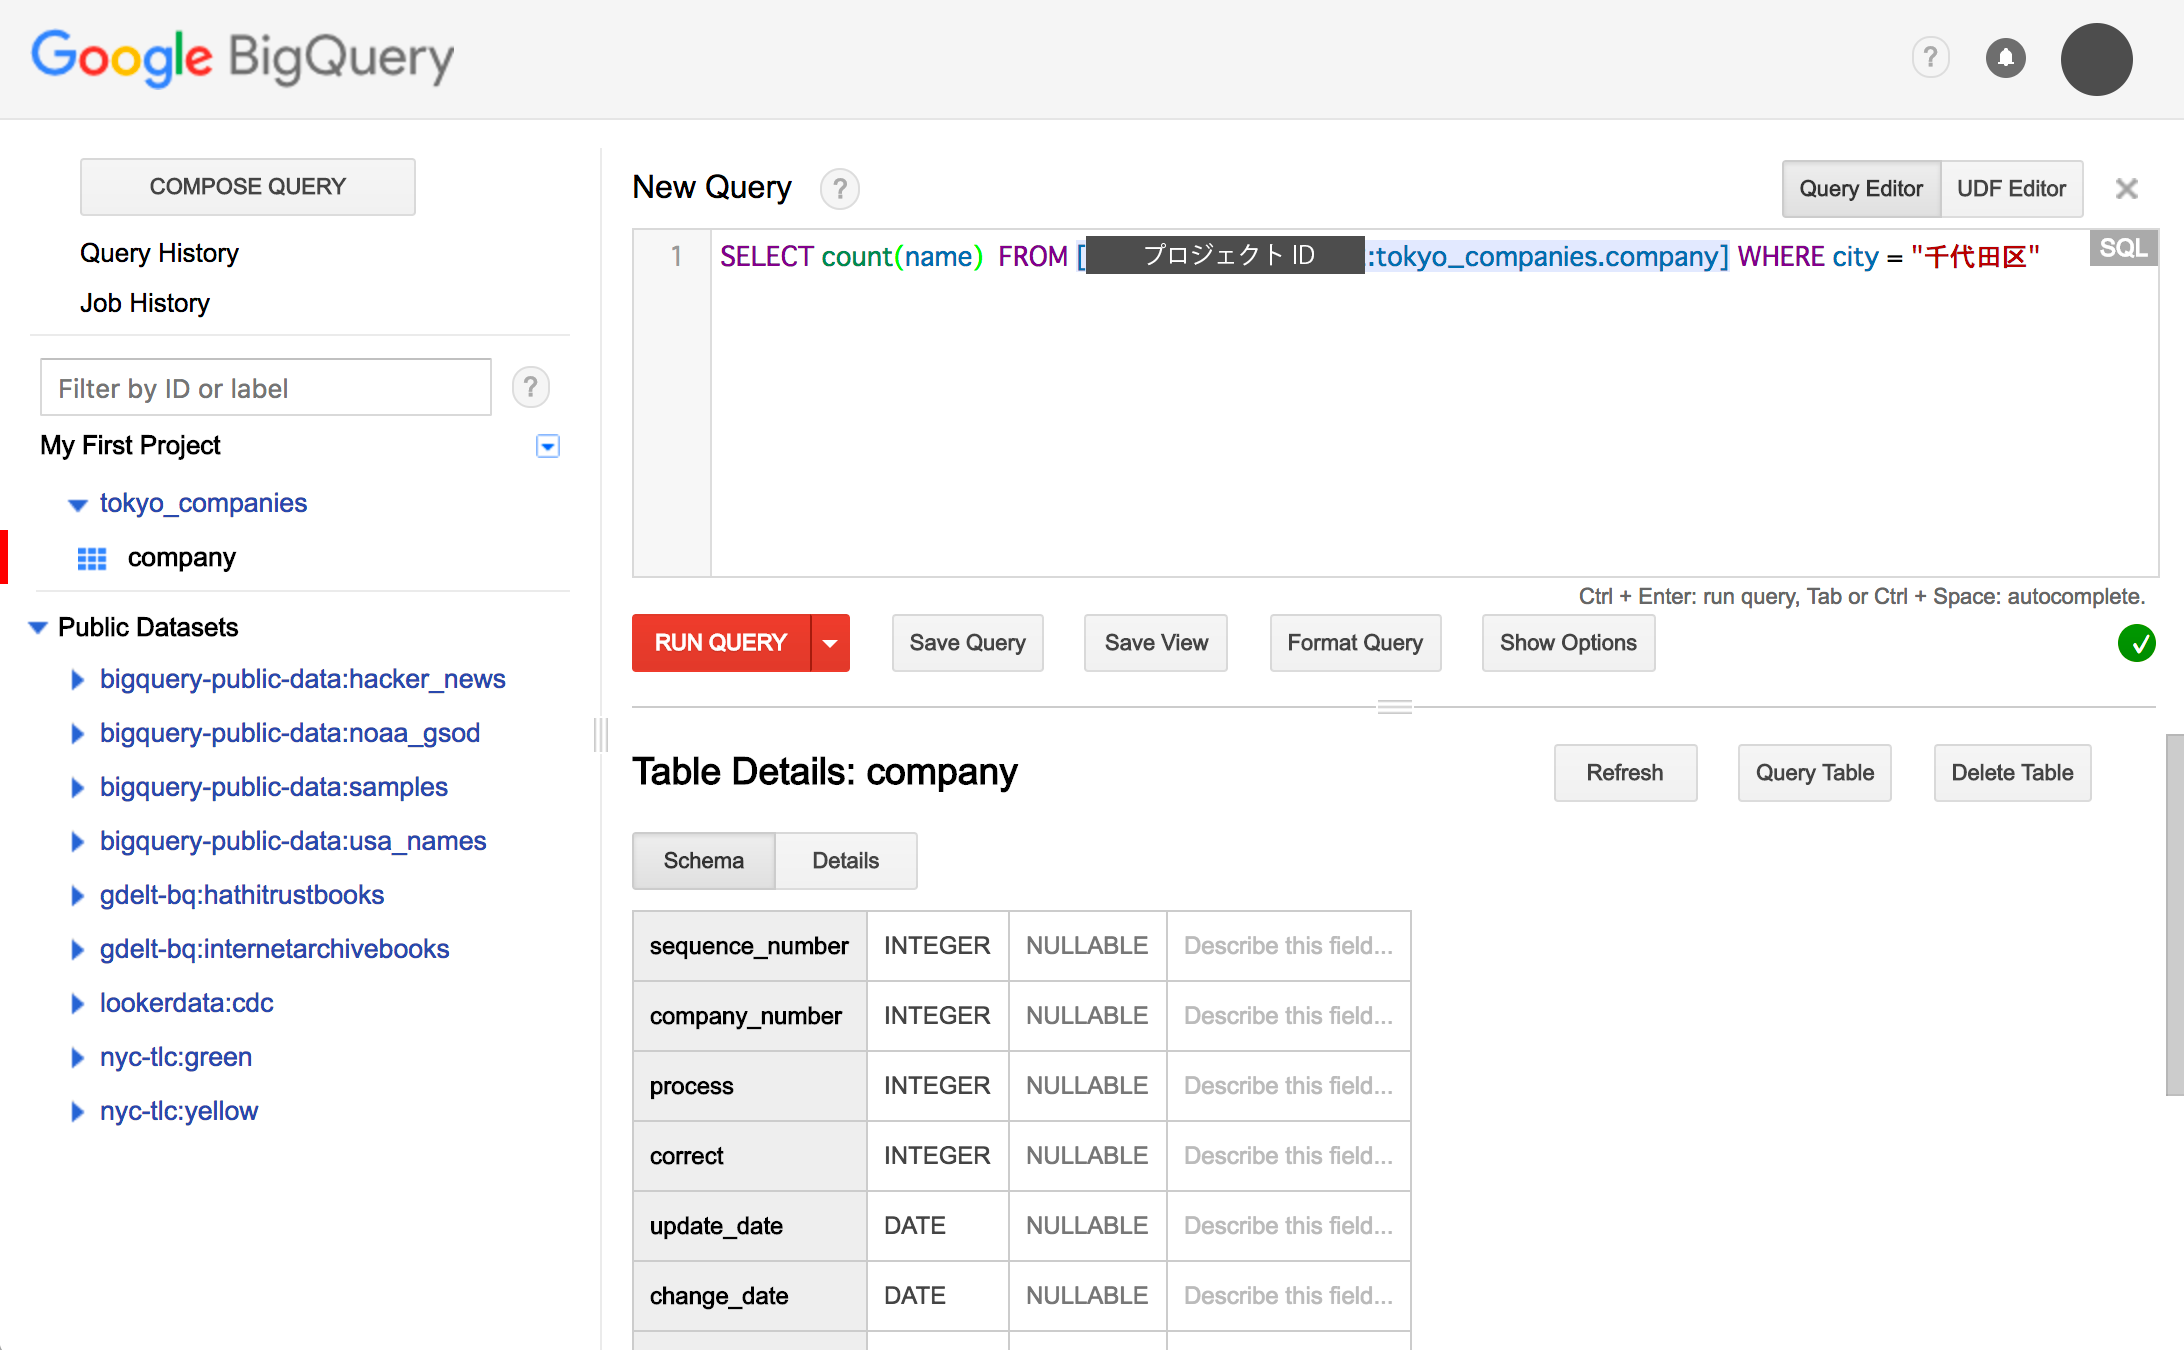Describe the process field
Viewport: 2184px width, 1350px height.
[1288, 1086]
